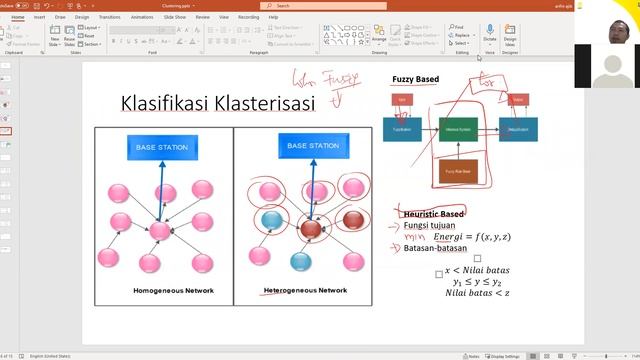The height and width of the screenshot is (360, 640).
Task: Toggle Italic formatting
Action: point(121,41)
